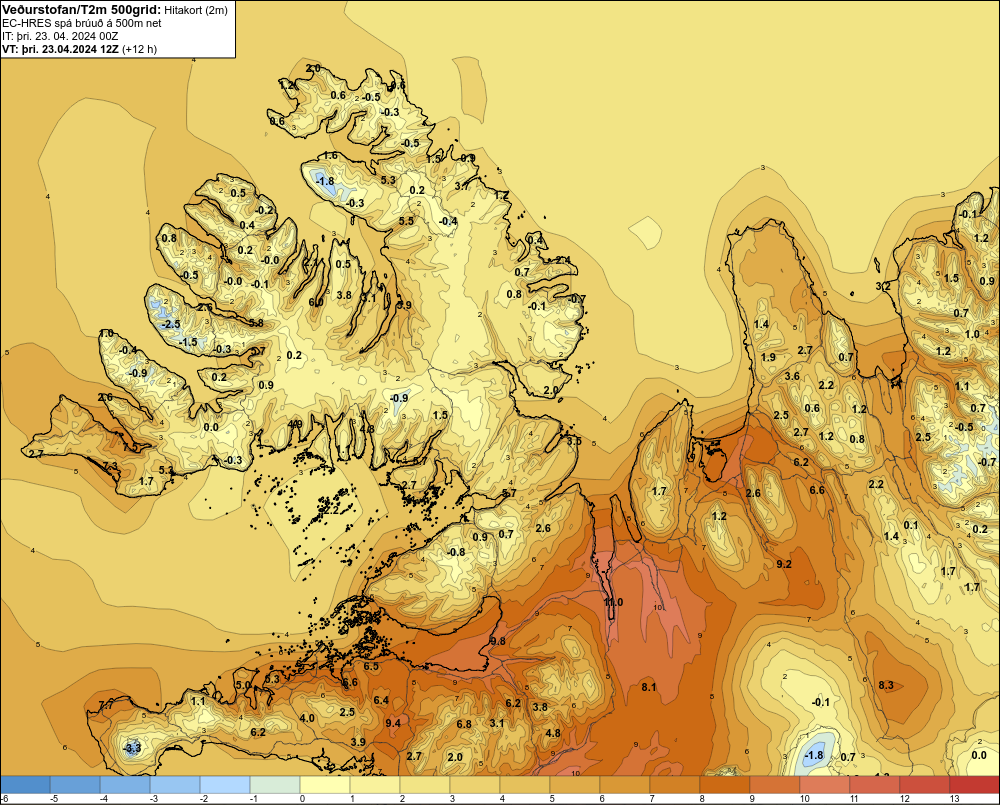Click the 11.0 temperature value on the map
This screenshot has width=1000, height=805.
[x=614, y=602]
